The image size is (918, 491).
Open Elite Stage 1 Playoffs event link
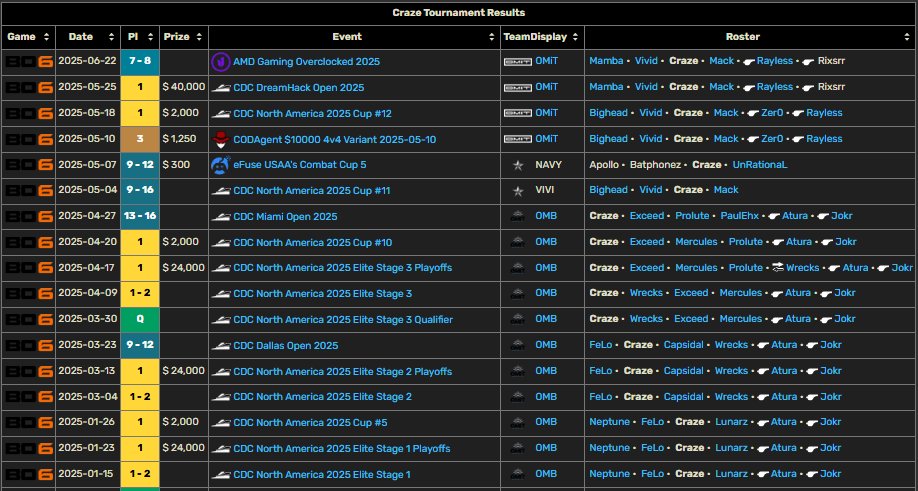tap(342, 448)
